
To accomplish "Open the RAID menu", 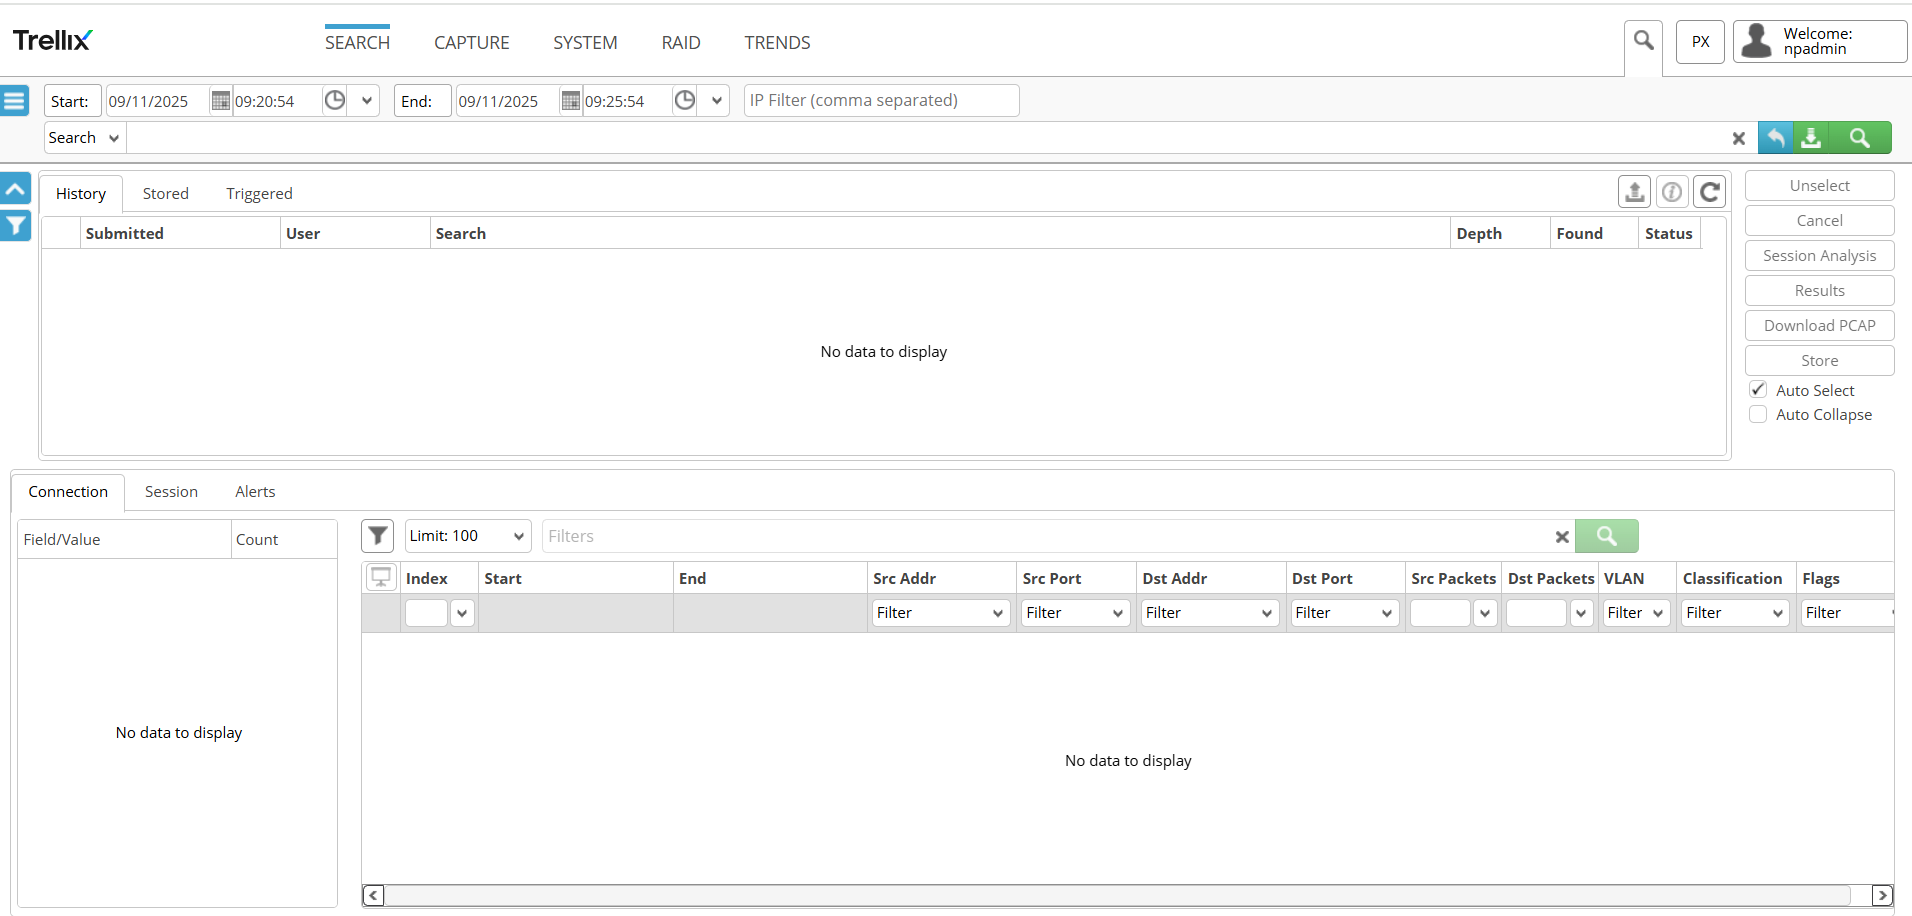I will point(681,43).
